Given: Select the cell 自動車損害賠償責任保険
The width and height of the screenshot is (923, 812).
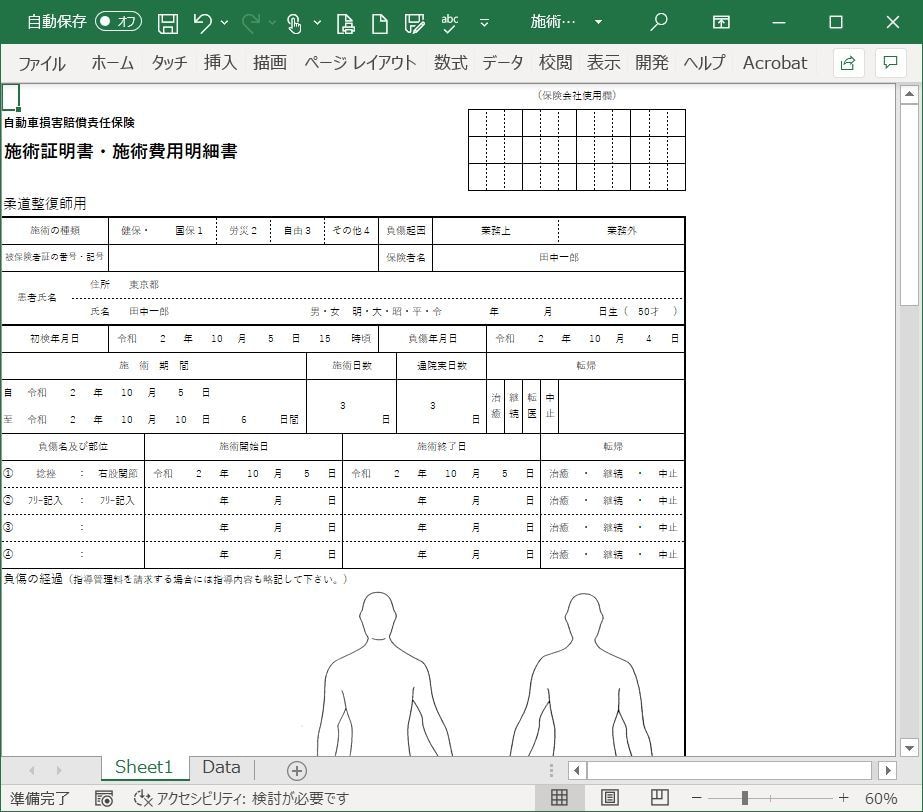Looking at the screenshot, I should click(69, 122).
